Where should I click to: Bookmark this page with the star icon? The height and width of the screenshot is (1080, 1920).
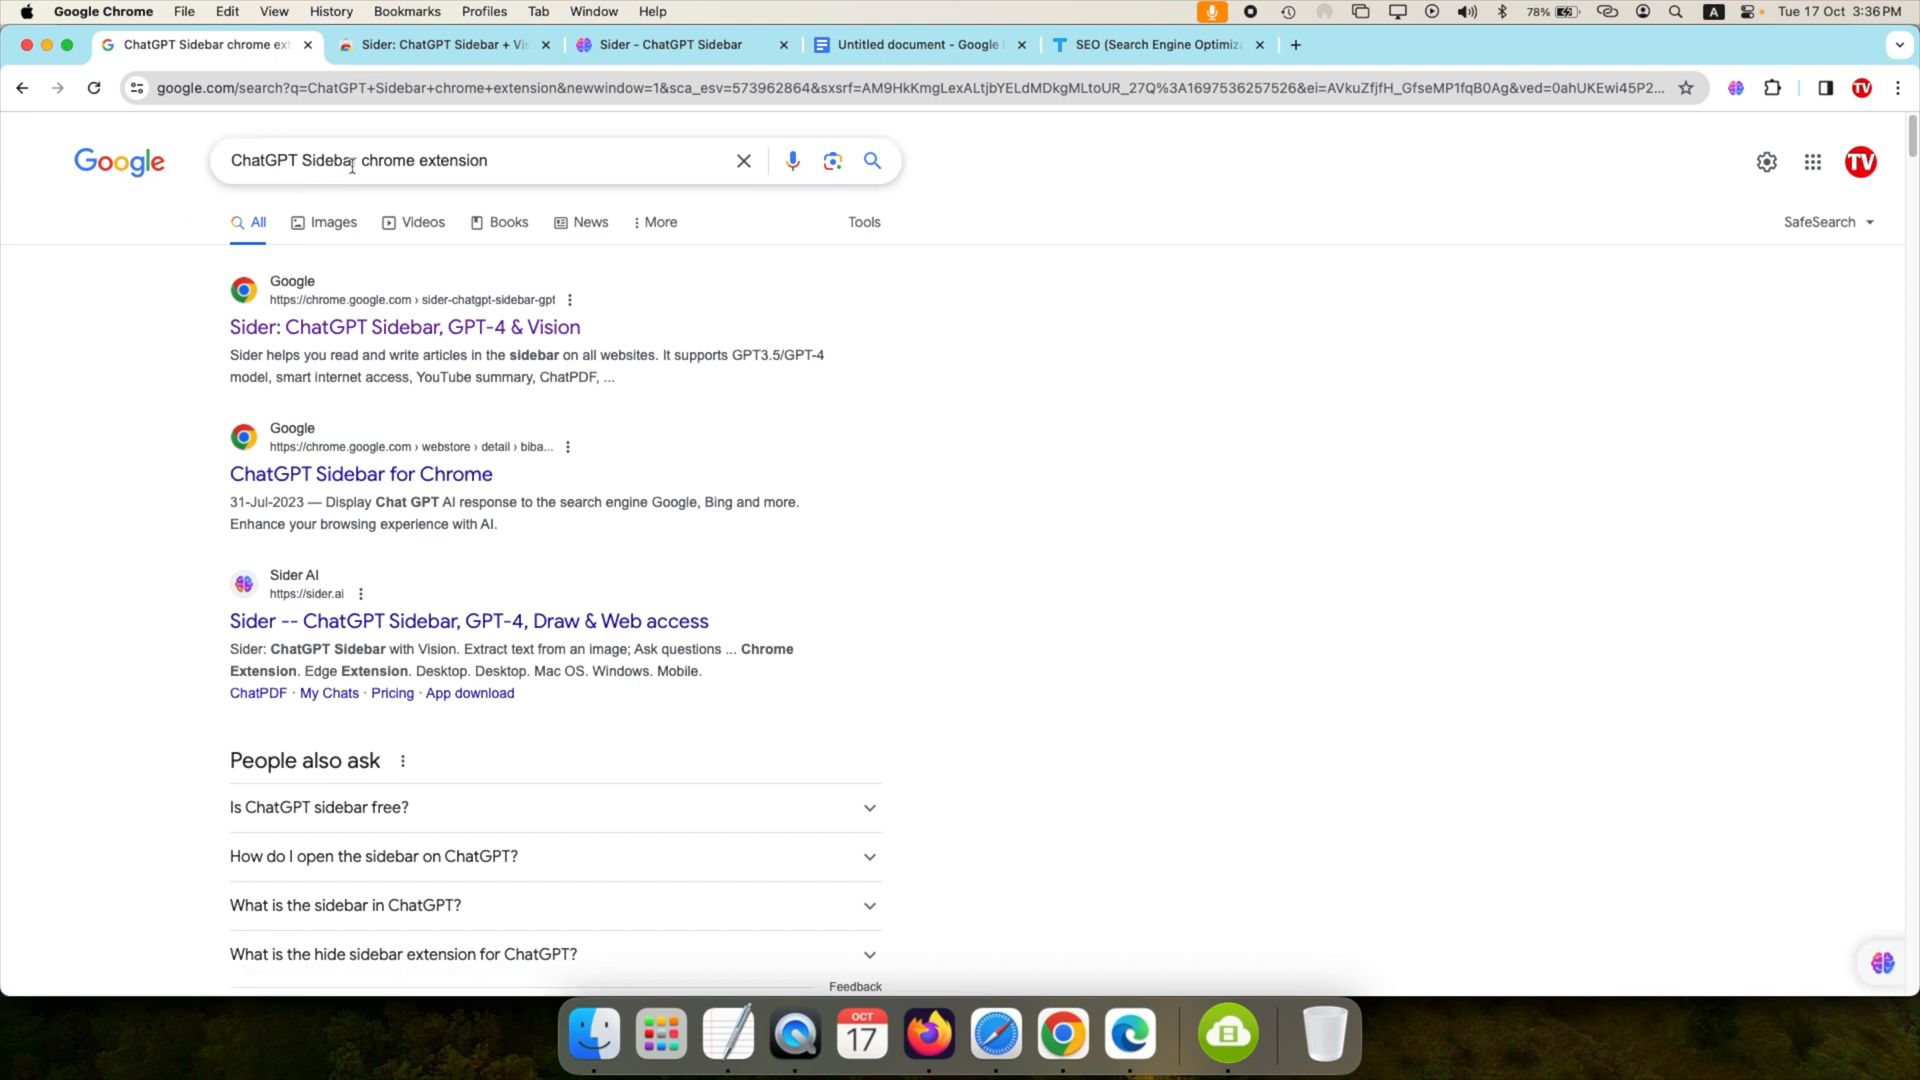[1686, 88]
